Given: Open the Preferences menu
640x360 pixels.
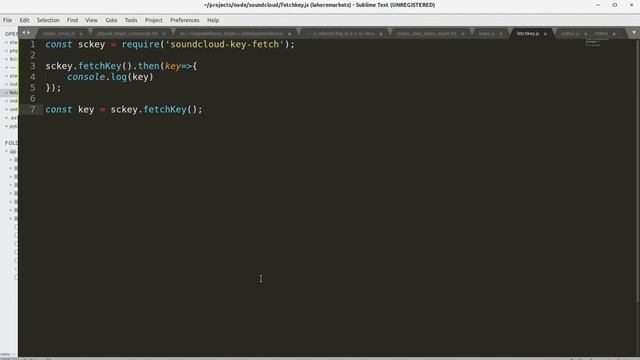Looking at the screenshot, I should point(185,20).
